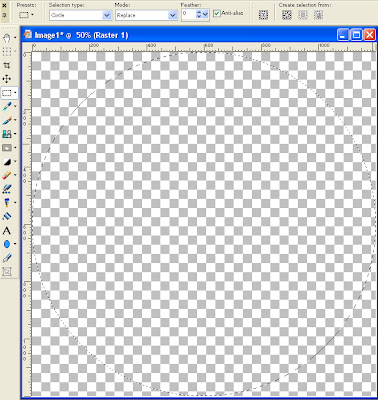
Task: Select the Pen tool
Action: (x=6, y=258)
